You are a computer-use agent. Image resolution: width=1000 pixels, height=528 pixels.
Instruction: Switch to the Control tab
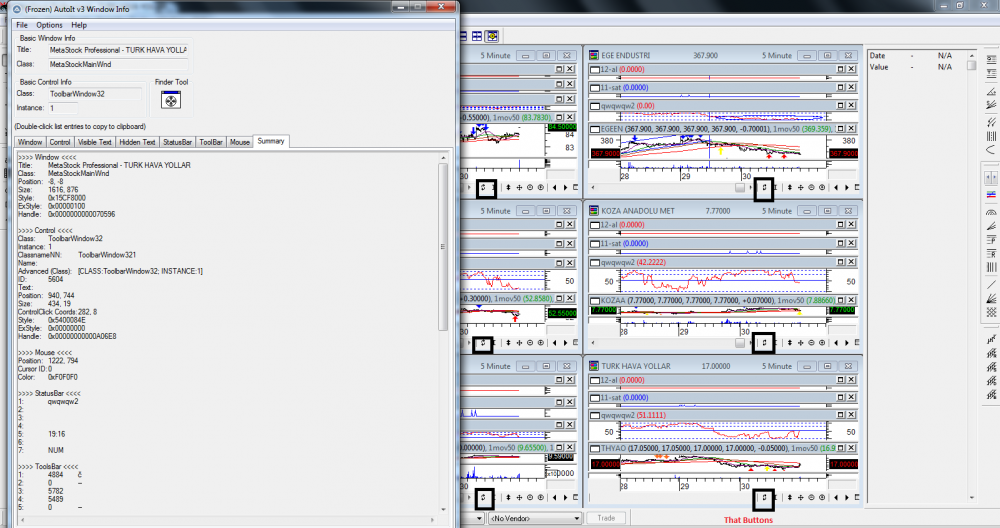tap(60, 142)
